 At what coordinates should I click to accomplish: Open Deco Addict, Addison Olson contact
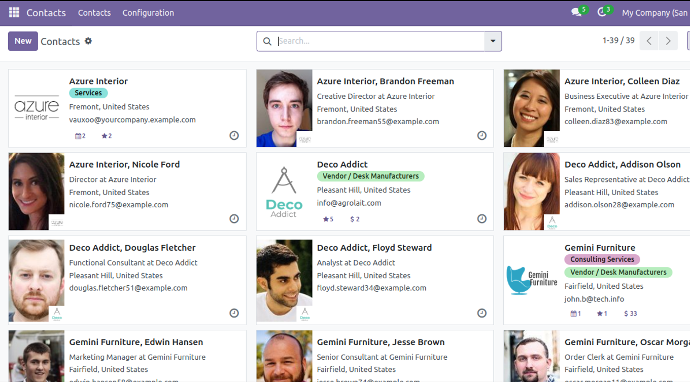622,164
